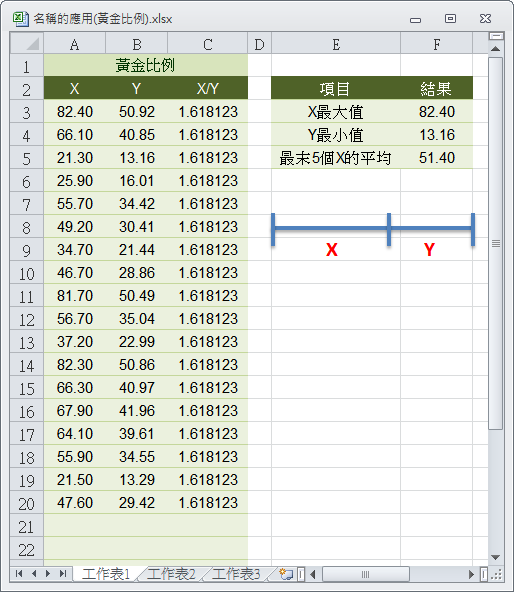
Task: Minimize the workbook window
Action: point(415,20)
